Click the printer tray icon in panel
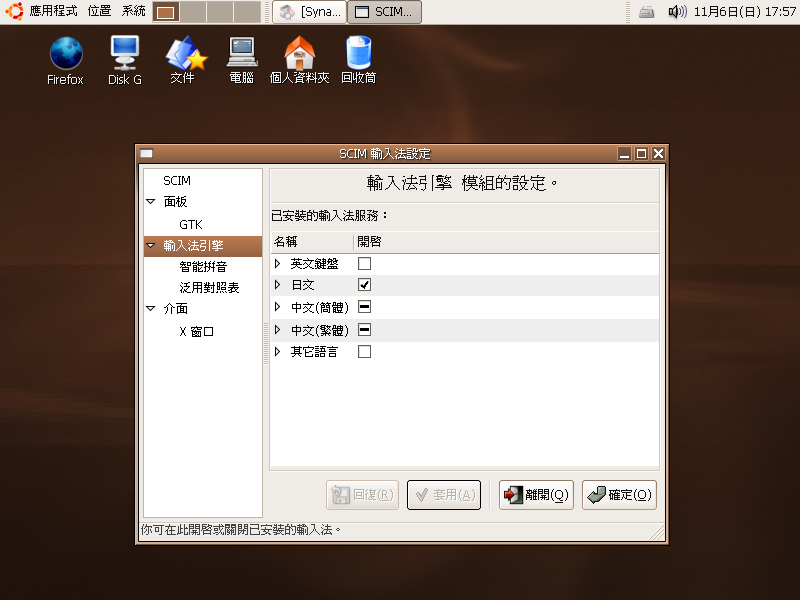This screenshot has width=800, height=600. pos(646,12)
